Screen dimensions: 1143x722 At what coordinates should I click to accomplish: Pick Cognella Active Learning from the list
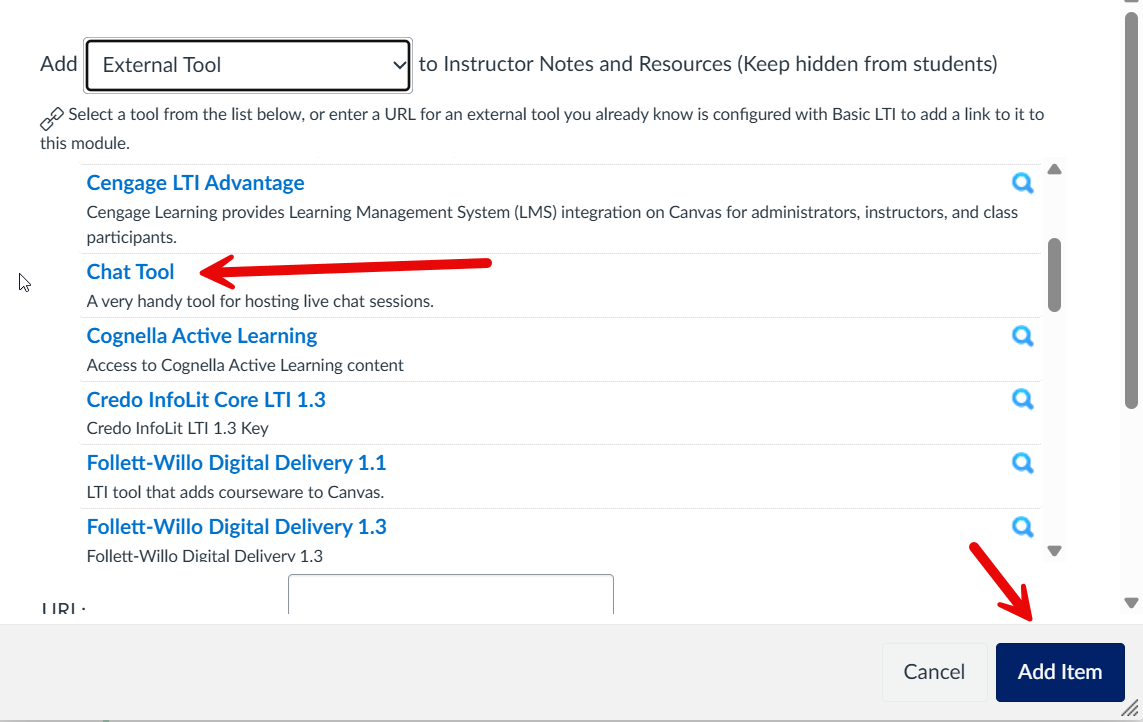pyautogui.click(x=202, y=335)
